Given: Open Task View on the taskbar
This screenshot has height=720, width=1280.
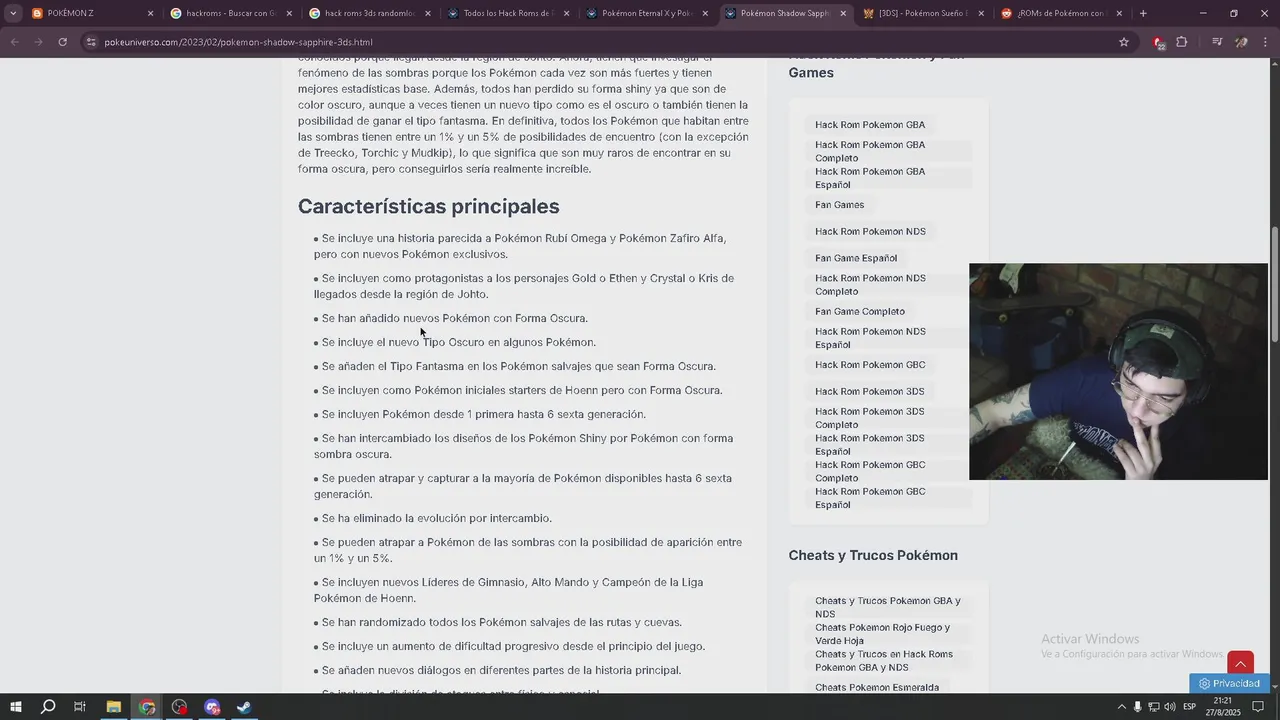Looking at the screenshot, I should point(80,707).
